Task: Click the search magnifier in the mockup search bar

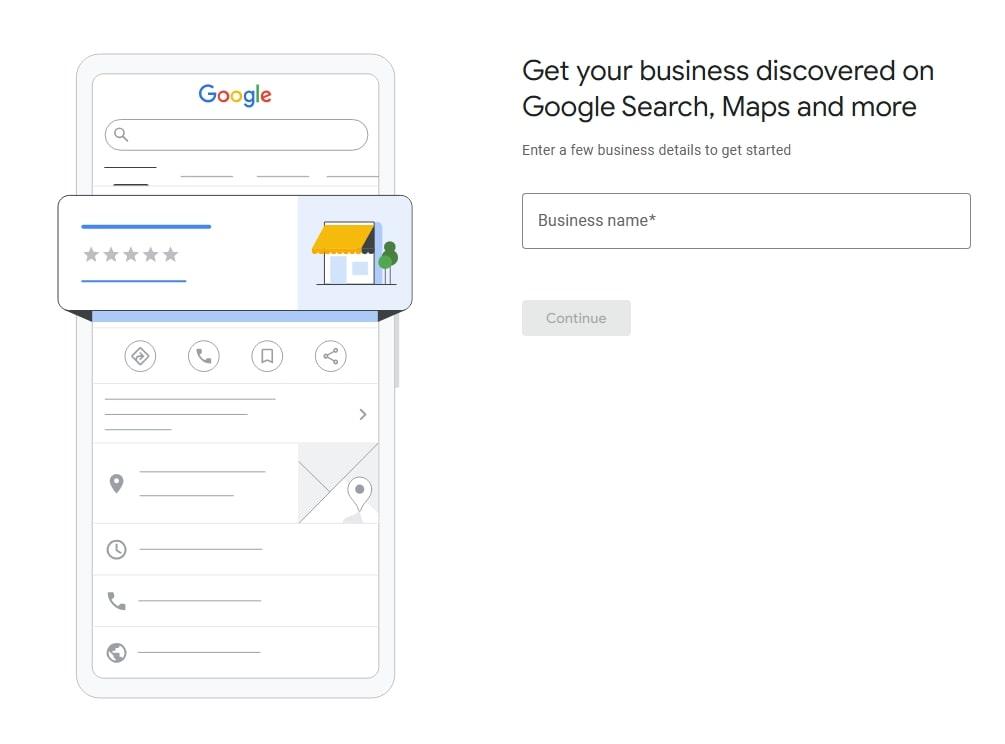Action: click(x=121, y=134)
